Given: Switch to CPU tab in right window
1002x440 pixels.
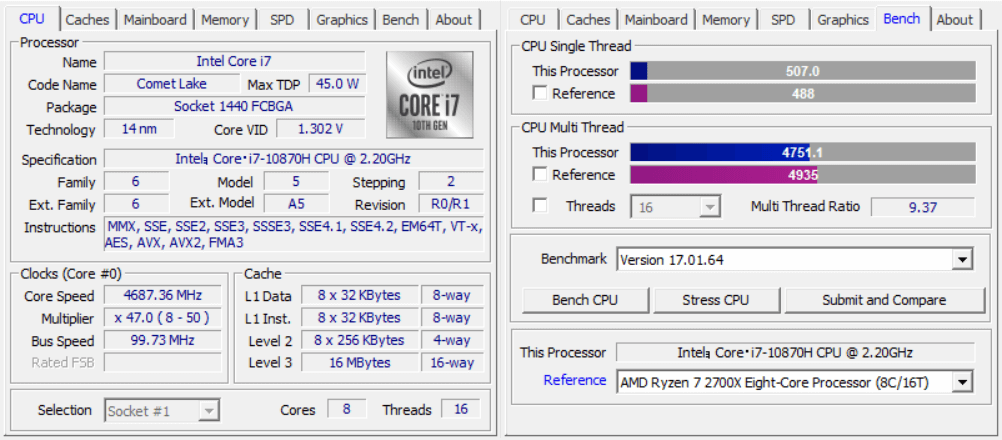Looking at the screenshot, I should [532, 20].
